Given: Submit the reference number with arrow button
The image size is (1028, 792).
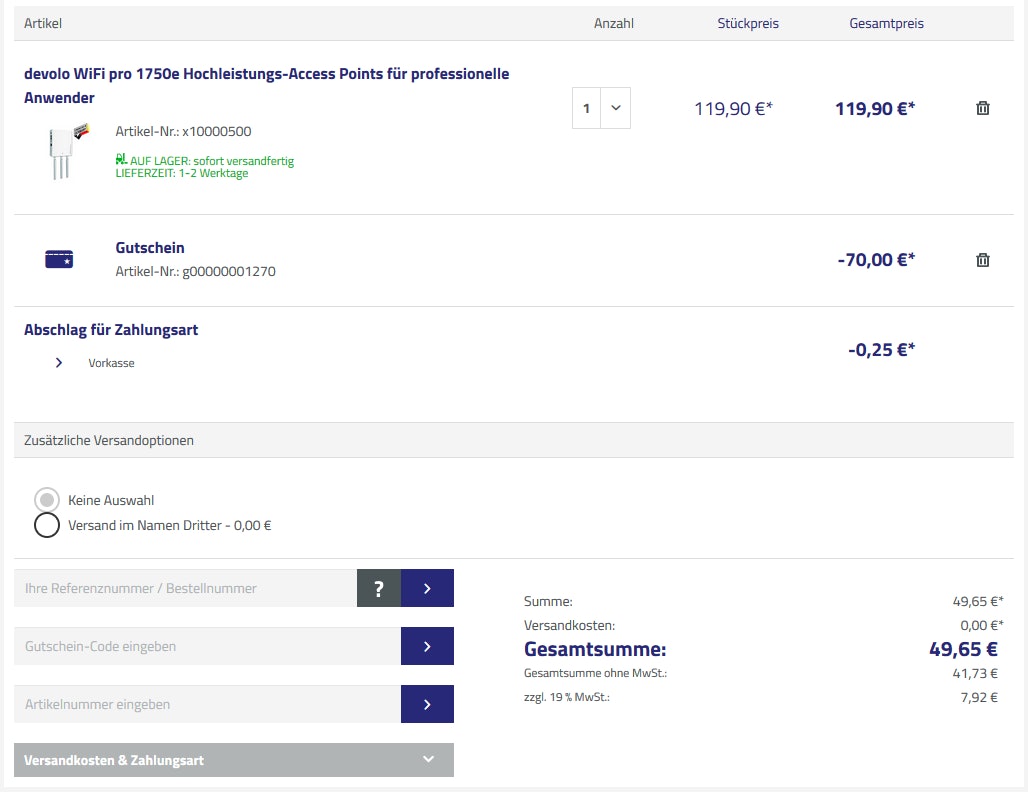Looking at the screenshot, I should (427, 588).
